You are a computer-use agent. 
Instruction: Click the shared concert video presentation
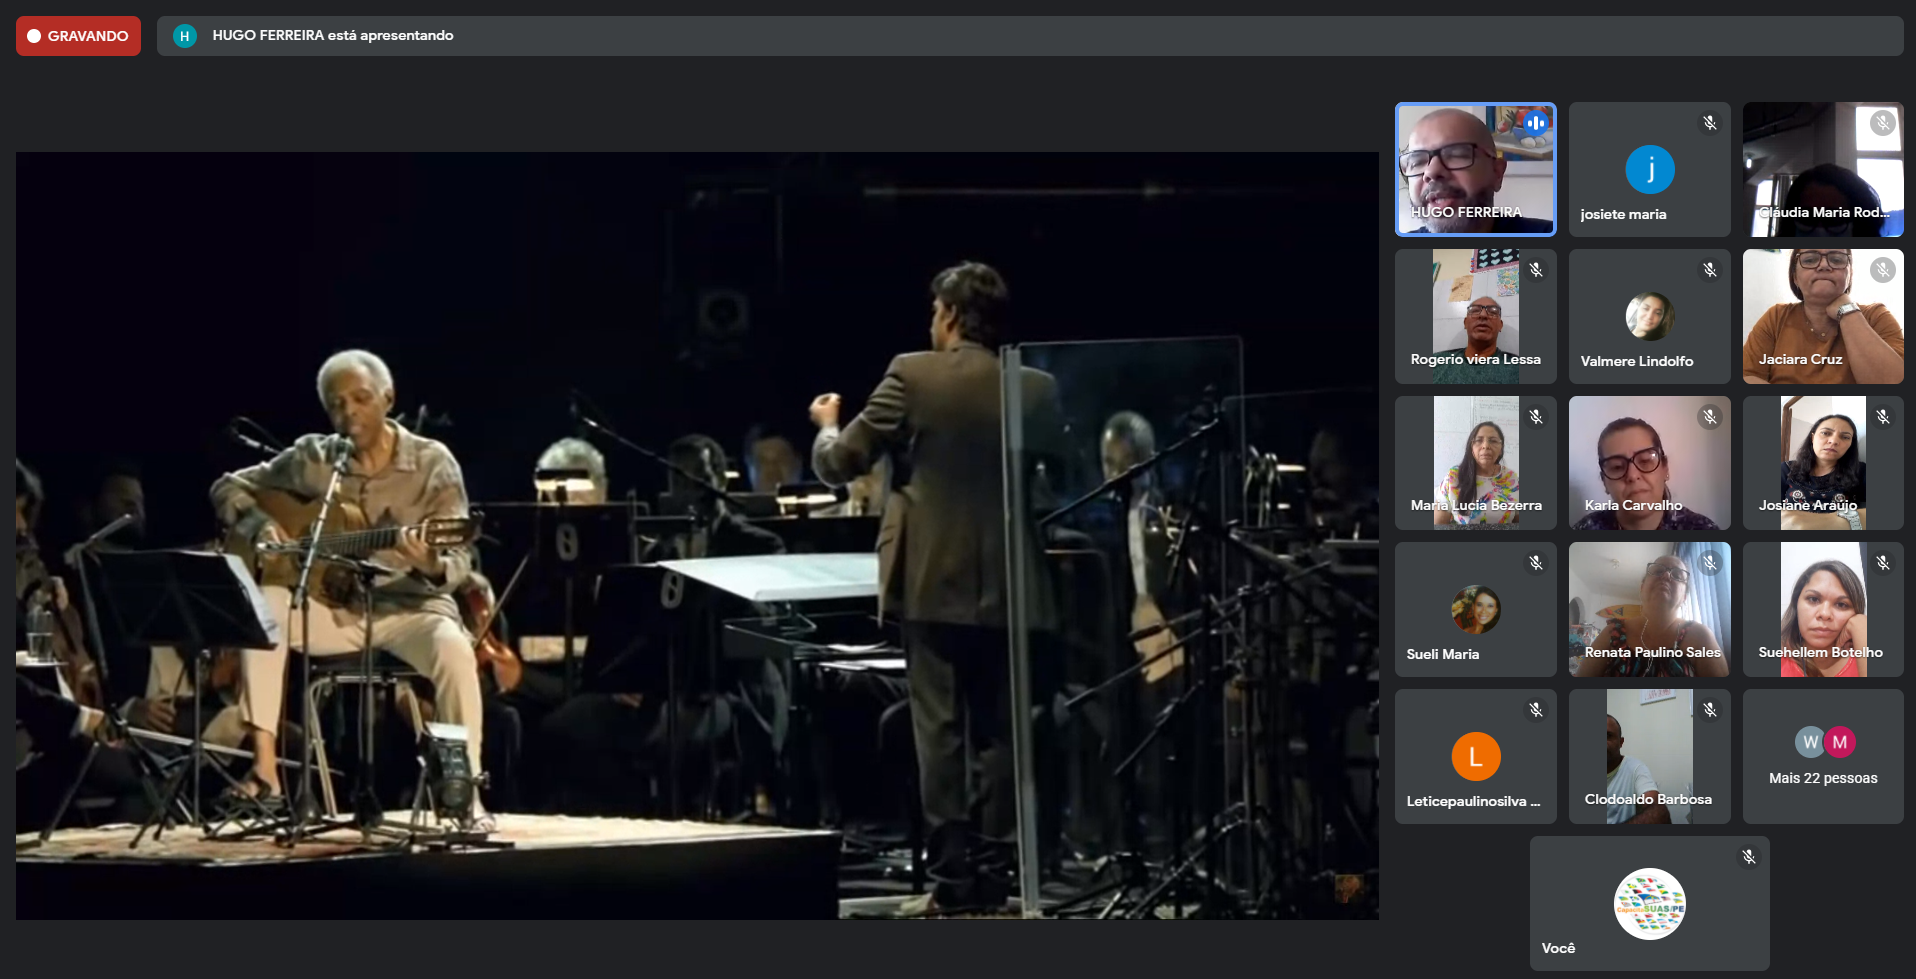(697, 535)
